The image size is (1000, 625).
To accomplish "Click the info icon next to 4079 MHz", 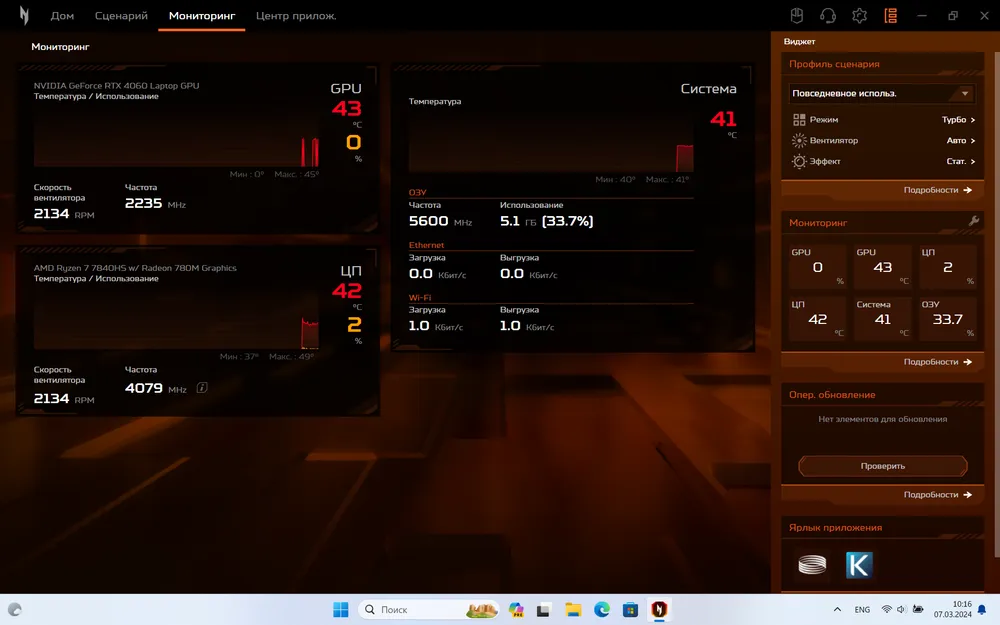I will (202, 388).
